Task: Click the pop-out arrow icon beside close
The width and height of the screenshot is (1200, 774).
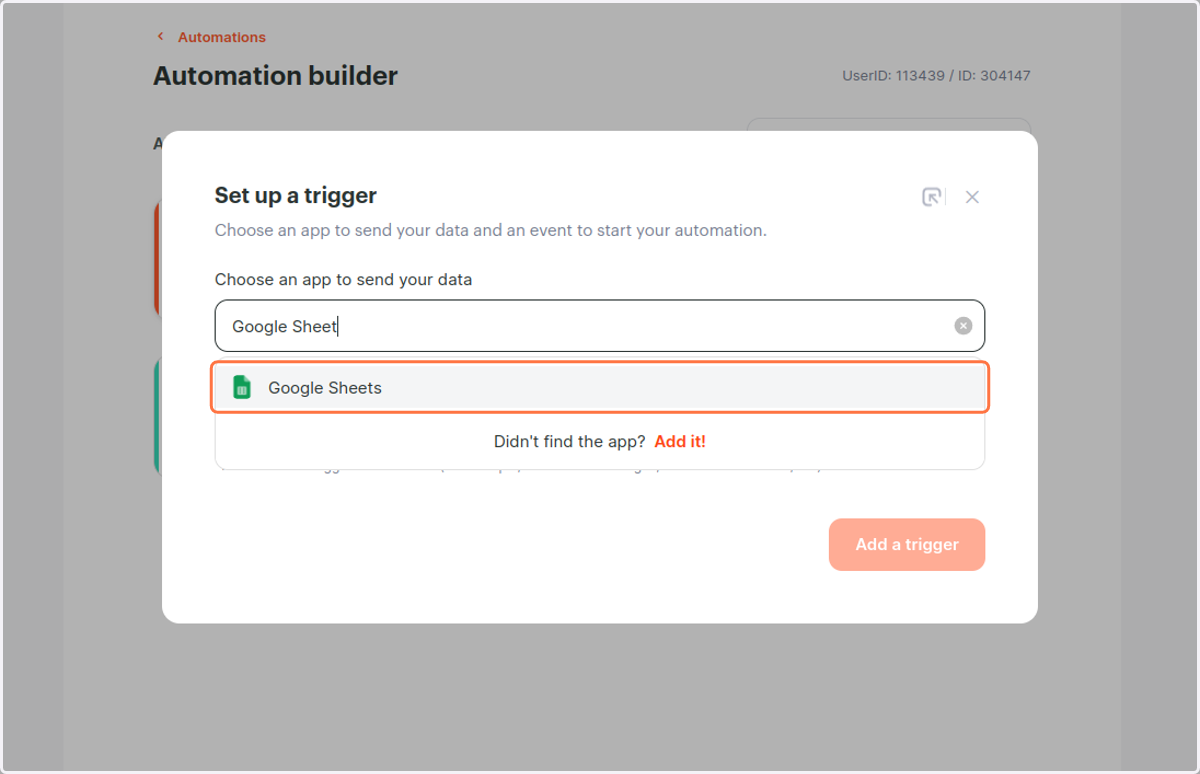Action: click(x=932, y=197)
